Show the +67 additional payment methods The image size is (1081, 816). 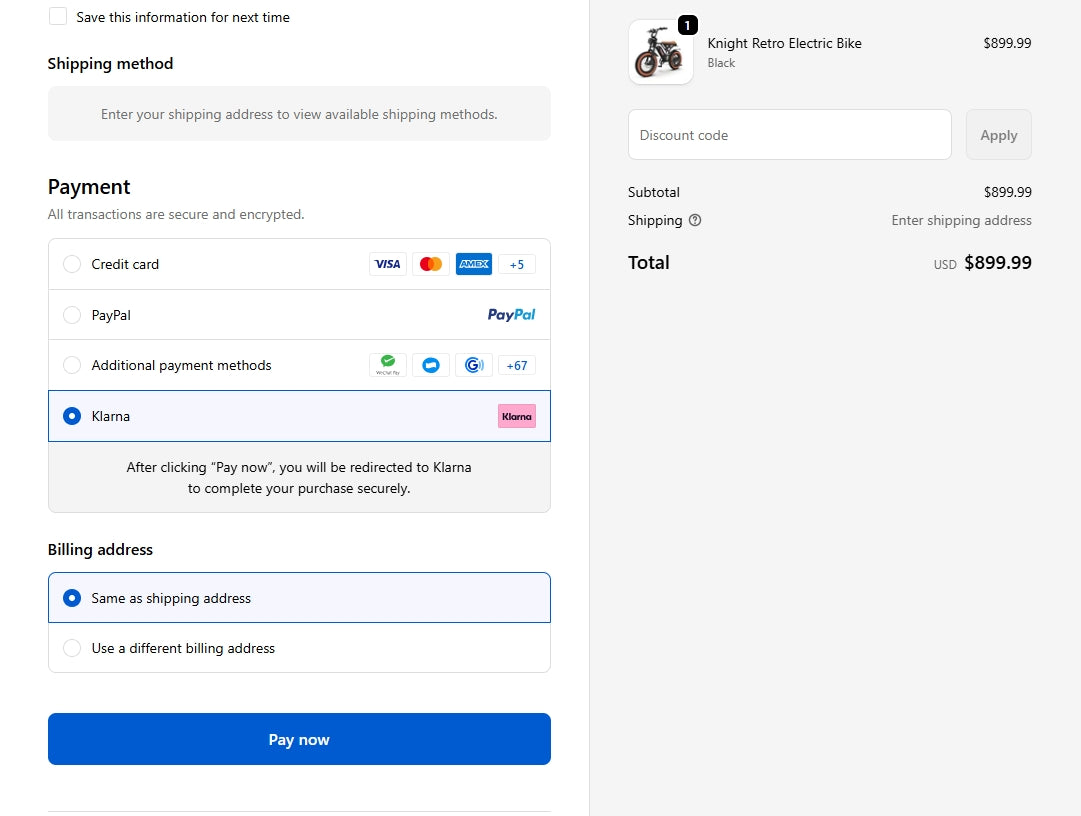pyautogui.click(x=517, y=365)
